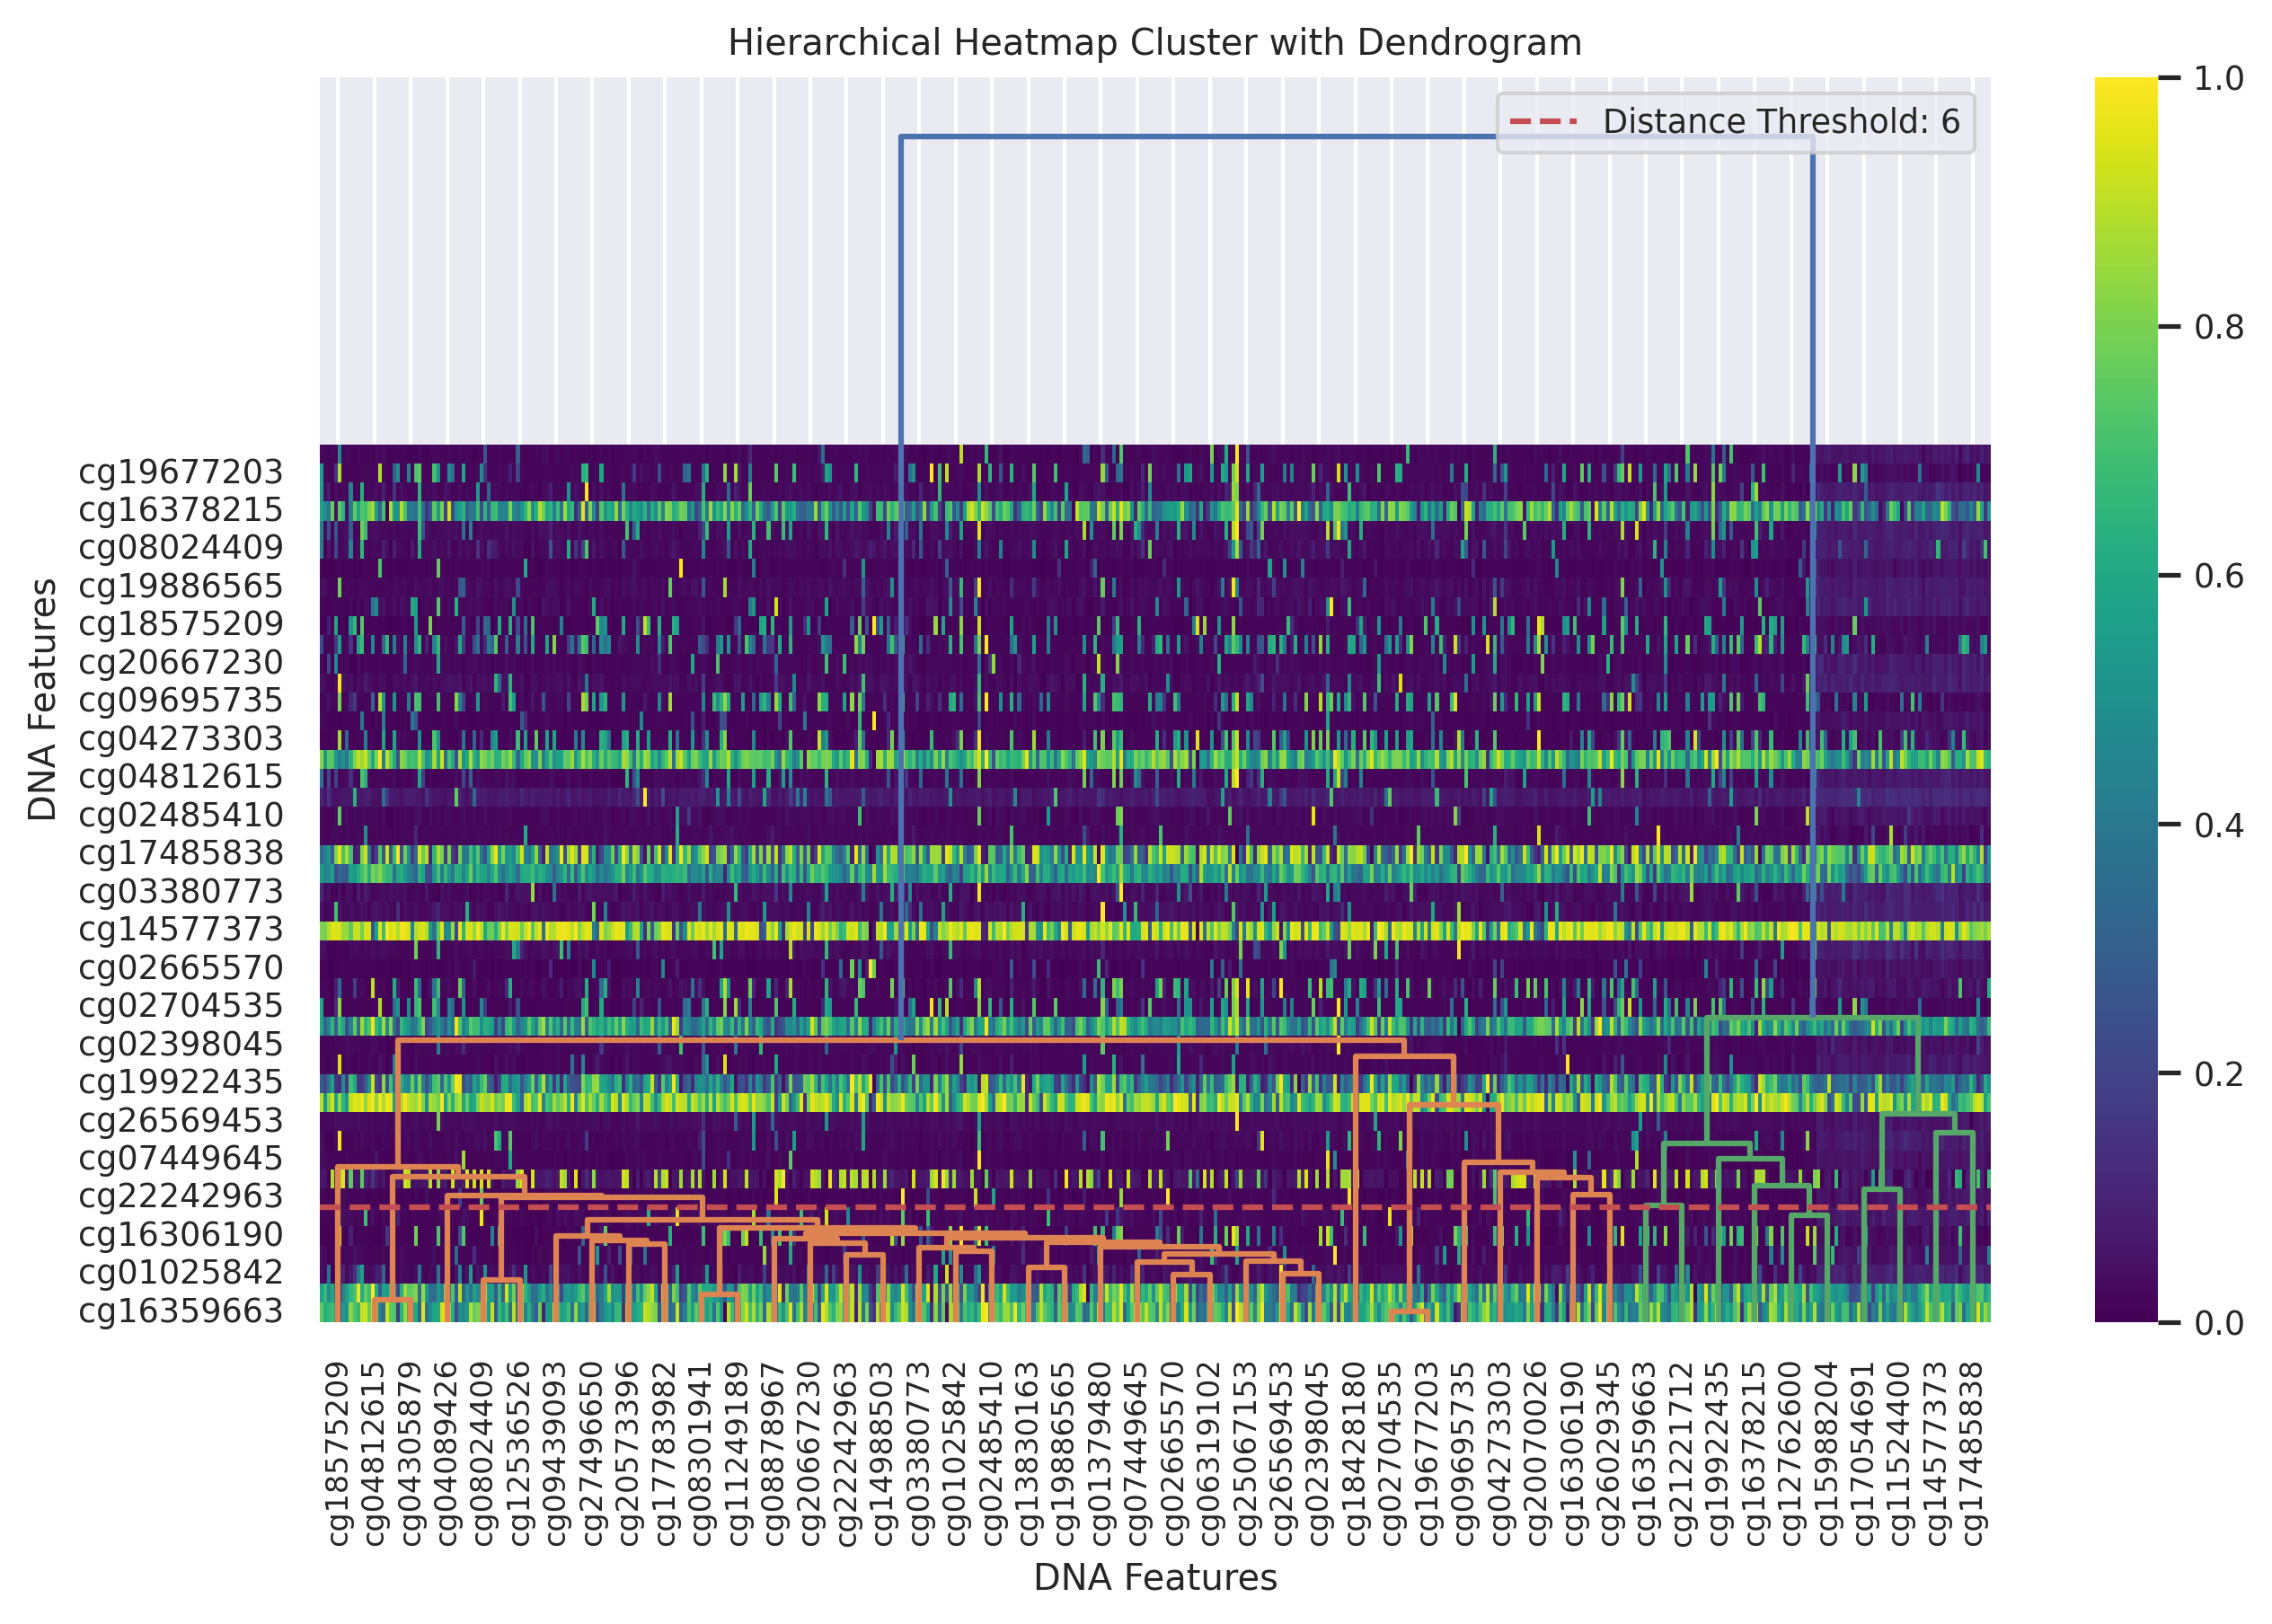
Task: Click the colorbar 0.6 tick label
Action: [x=2218, y=576]
